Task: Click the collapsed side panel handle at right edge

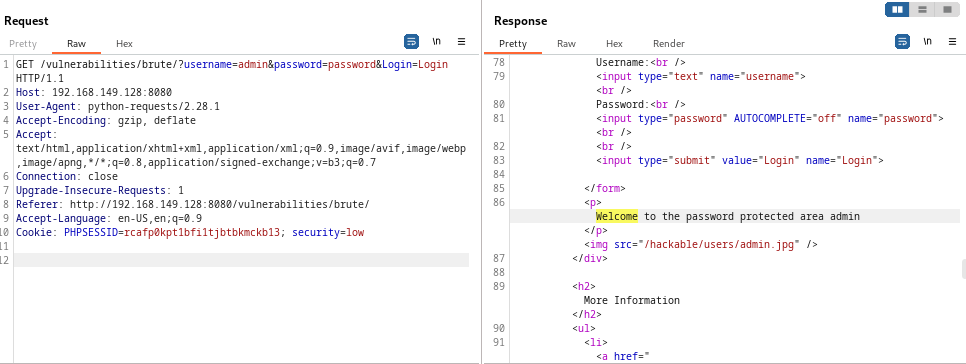Action: 964,269
